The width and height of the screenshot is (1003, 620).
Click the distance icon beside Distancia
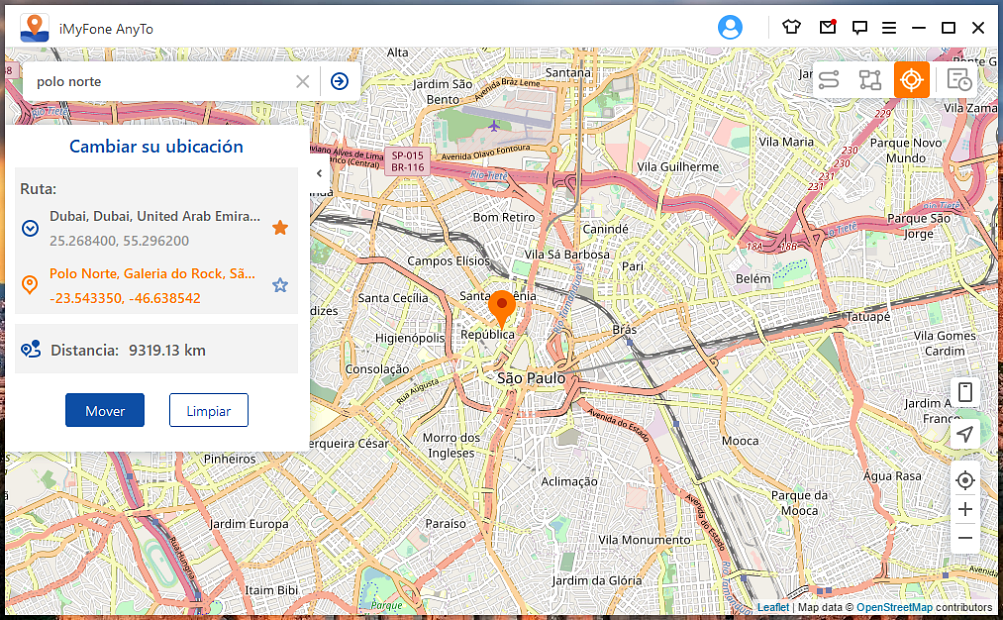click(31, 349)
